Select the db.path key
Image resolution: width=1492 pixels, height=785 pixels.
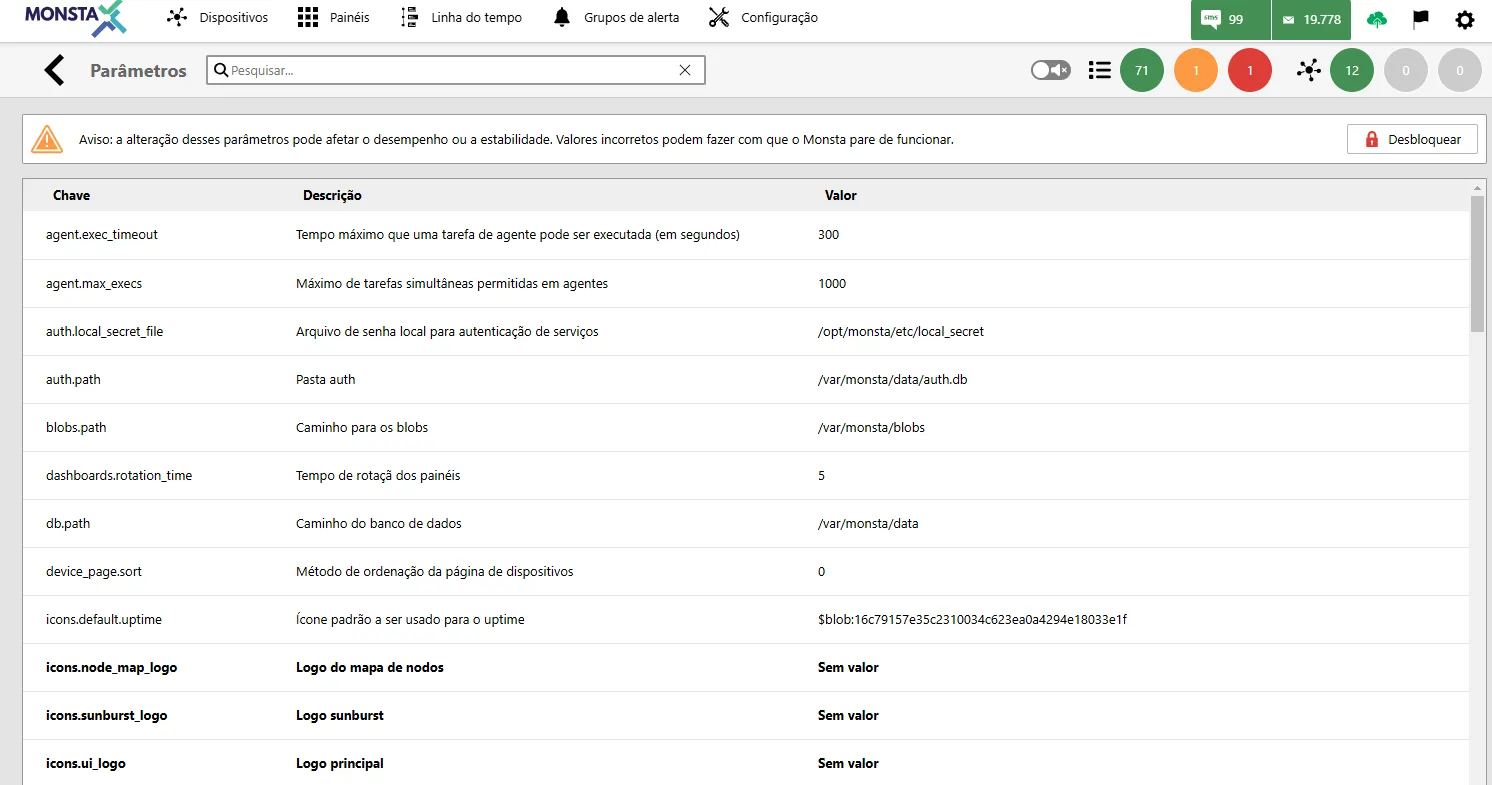(x=68, y=523)
